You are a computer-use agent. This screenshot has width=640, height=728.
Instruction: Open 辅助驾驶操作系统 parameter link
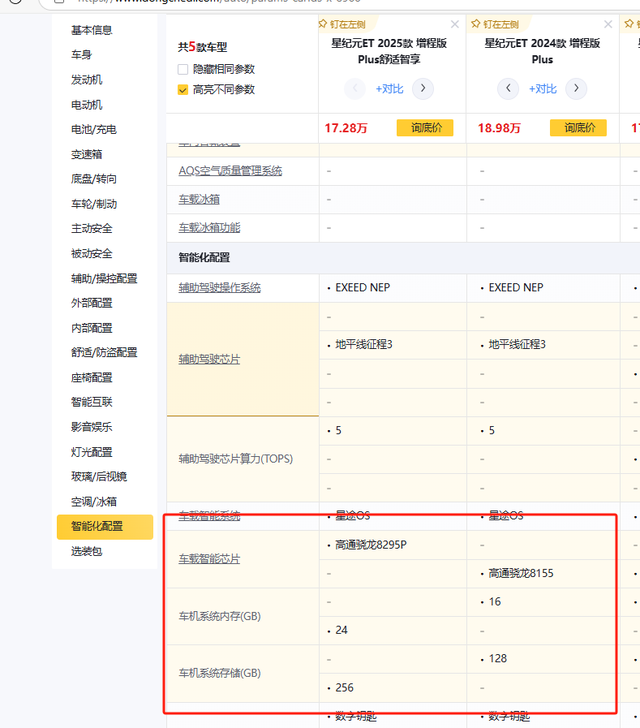[220, 288]
